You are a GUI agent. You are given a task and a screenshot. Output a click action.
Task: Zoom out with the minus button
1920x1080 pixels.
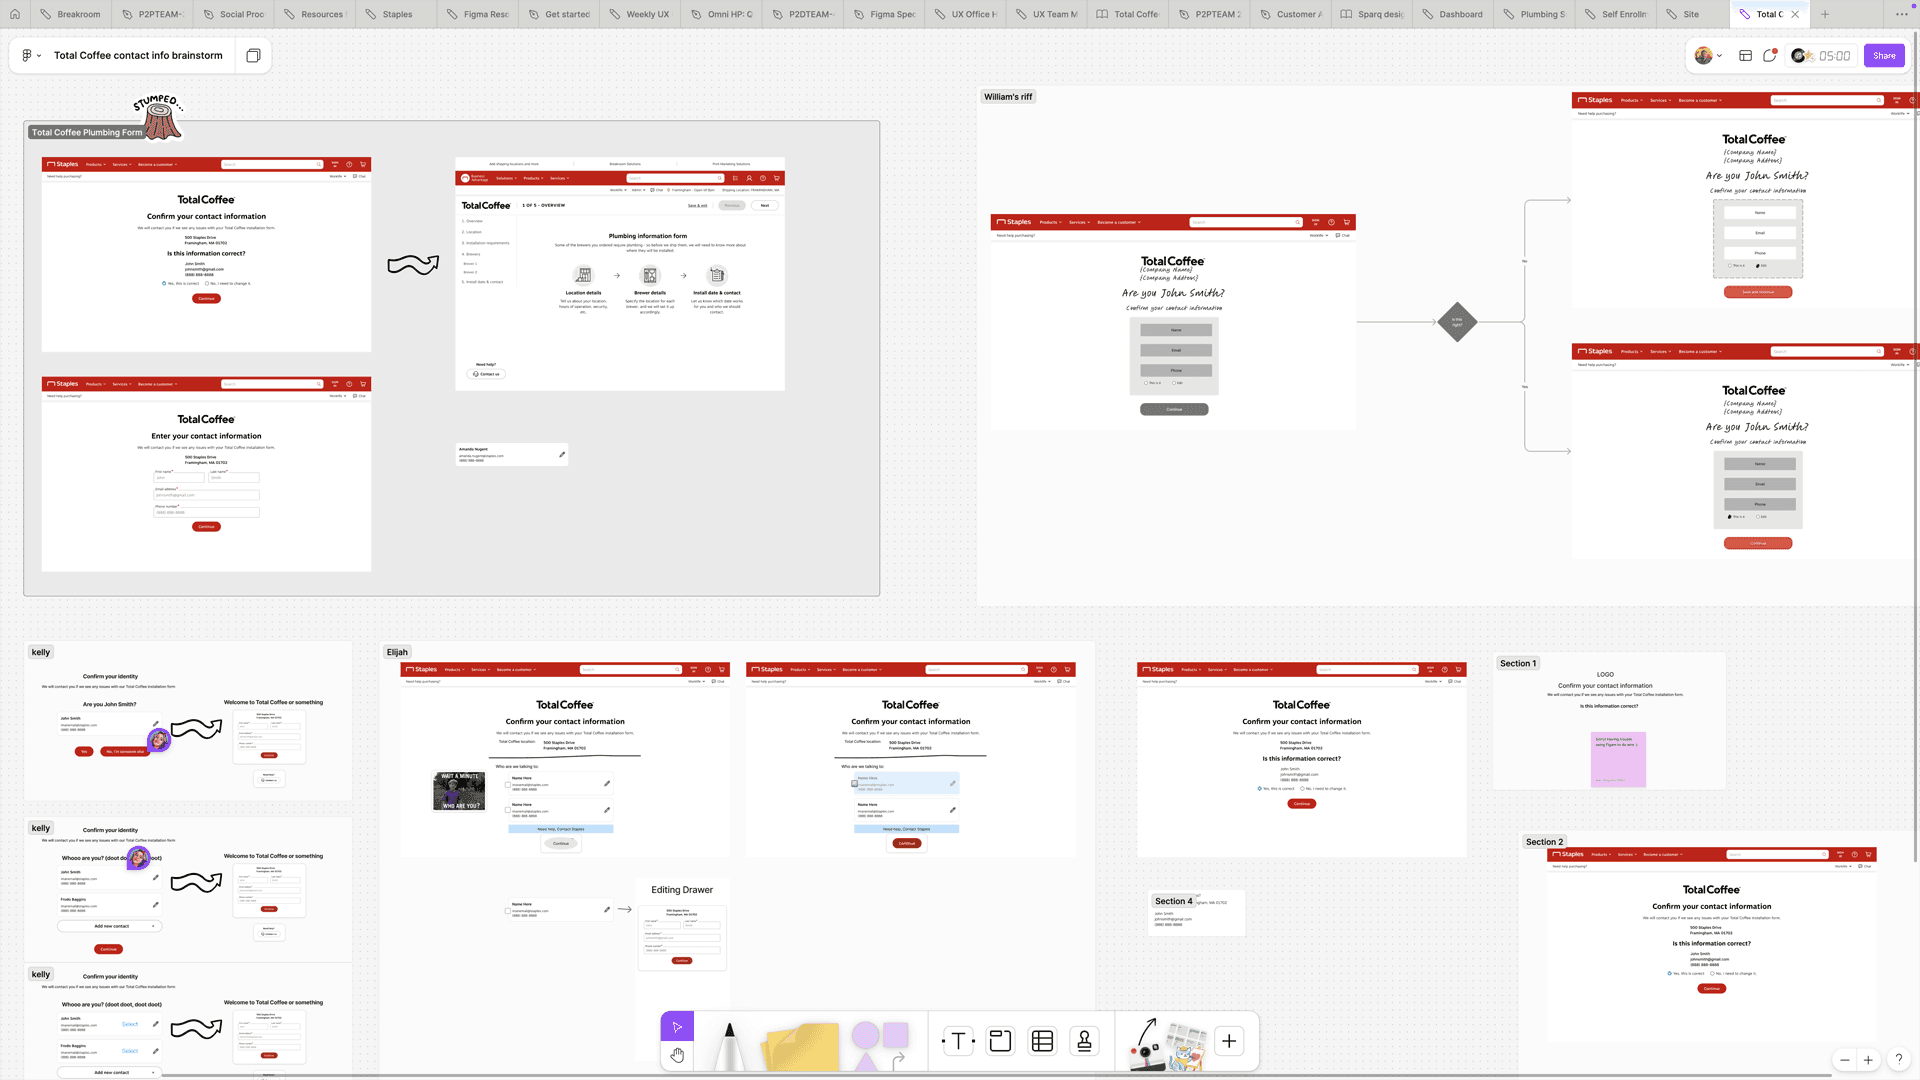coord(1845,1060)
